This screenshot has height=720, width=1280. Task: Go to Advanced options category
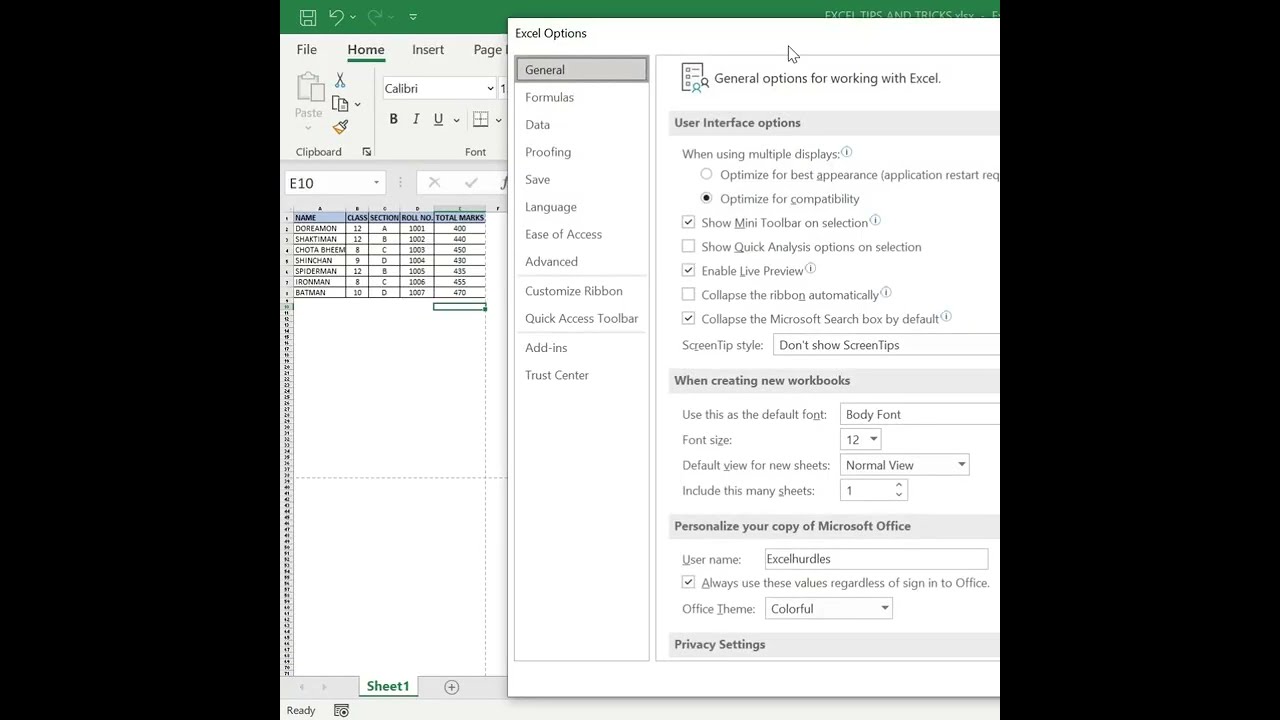pos(581,262)
